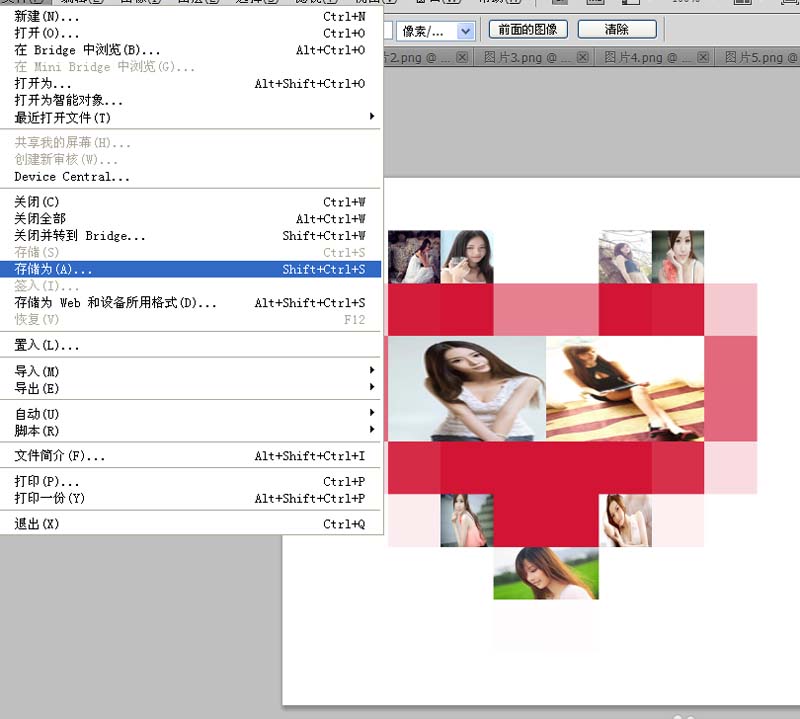Switch to the 图片3.png tab
This screenshot has width=800, height=719.
tap(527, 58)
